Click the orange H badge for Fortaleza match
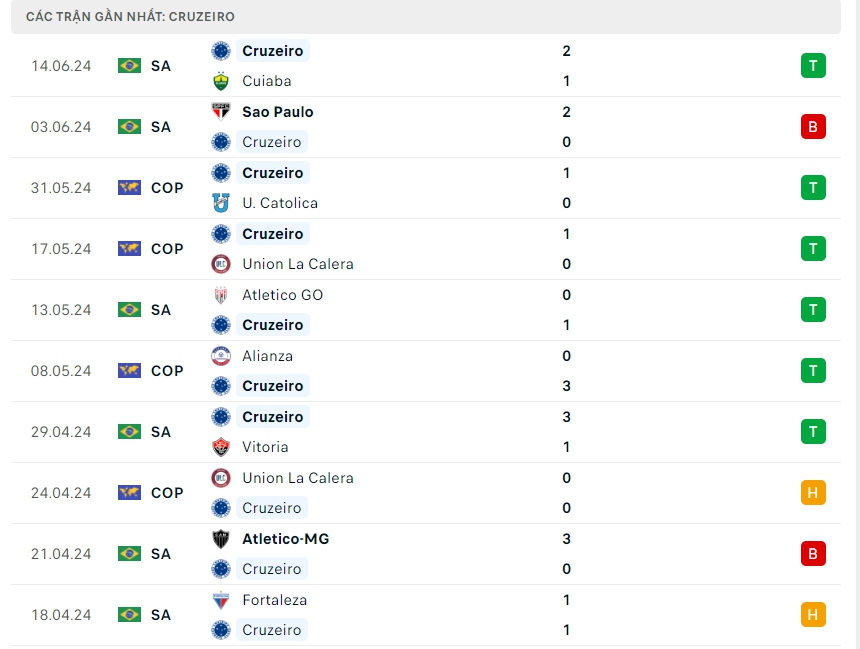The image size is (860, 649). (813, 615)
